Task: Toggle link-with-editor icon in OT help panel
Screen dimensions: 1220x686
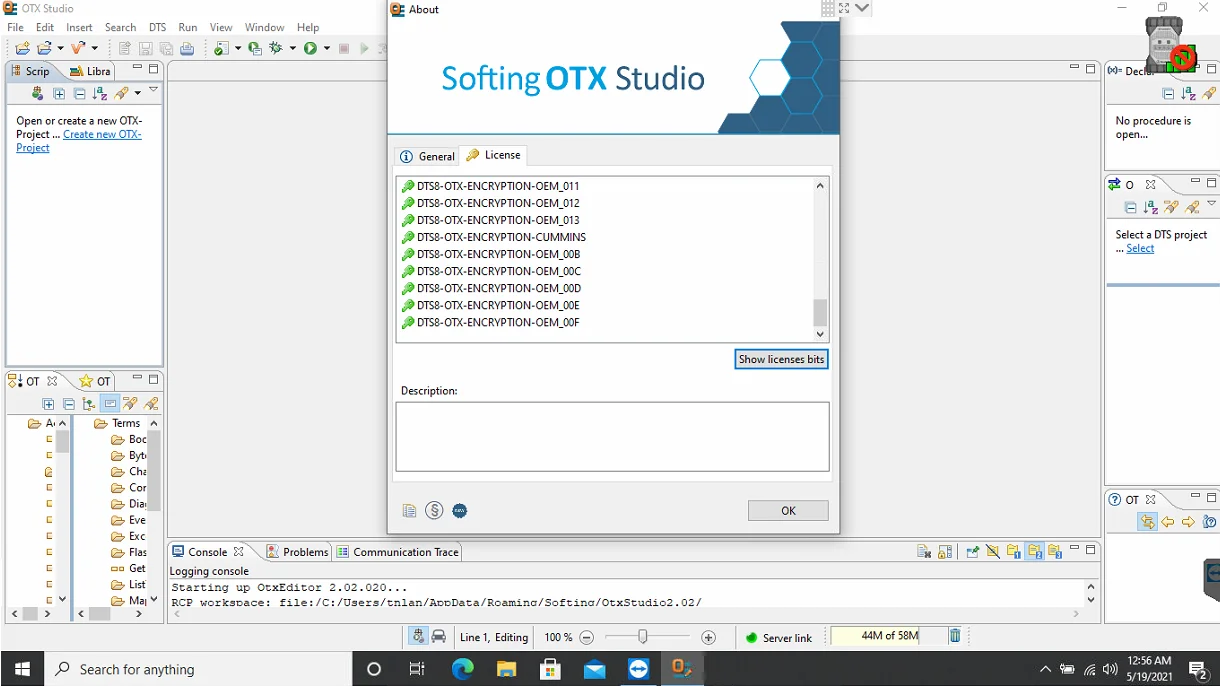Action: (1147, 522)
